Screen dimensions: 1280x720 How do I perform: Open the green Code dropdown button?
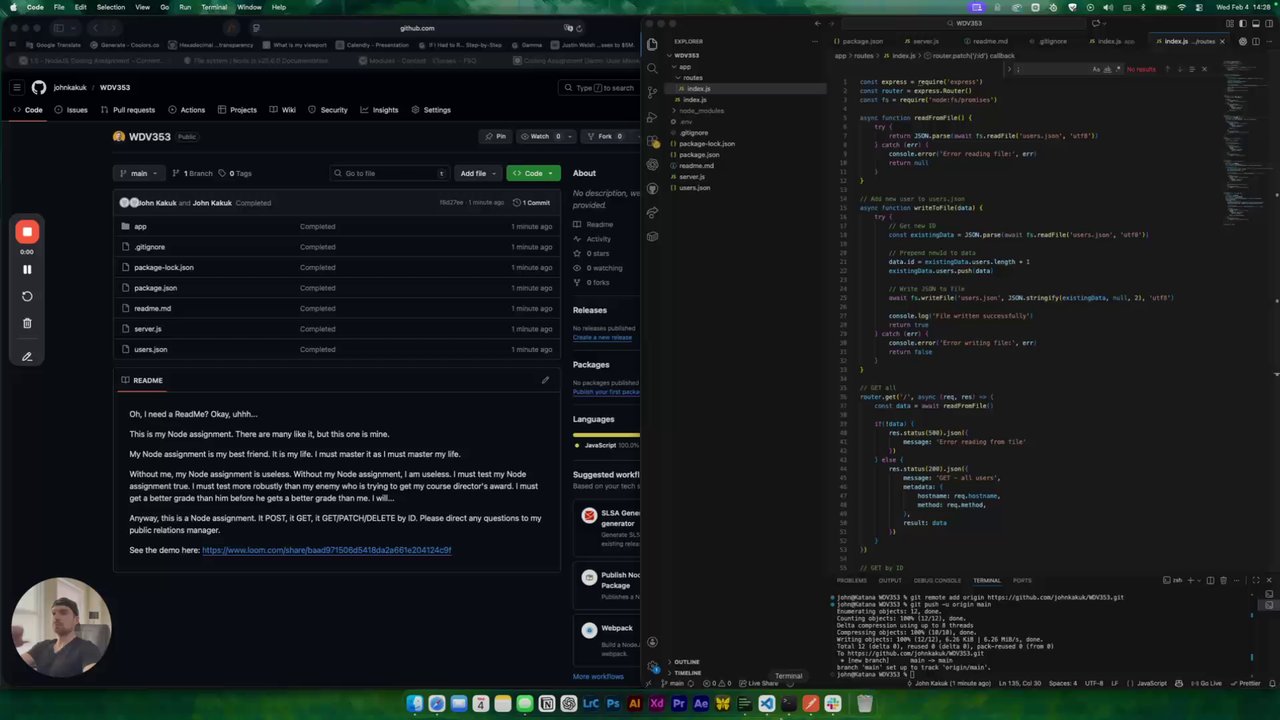(533, 173)
